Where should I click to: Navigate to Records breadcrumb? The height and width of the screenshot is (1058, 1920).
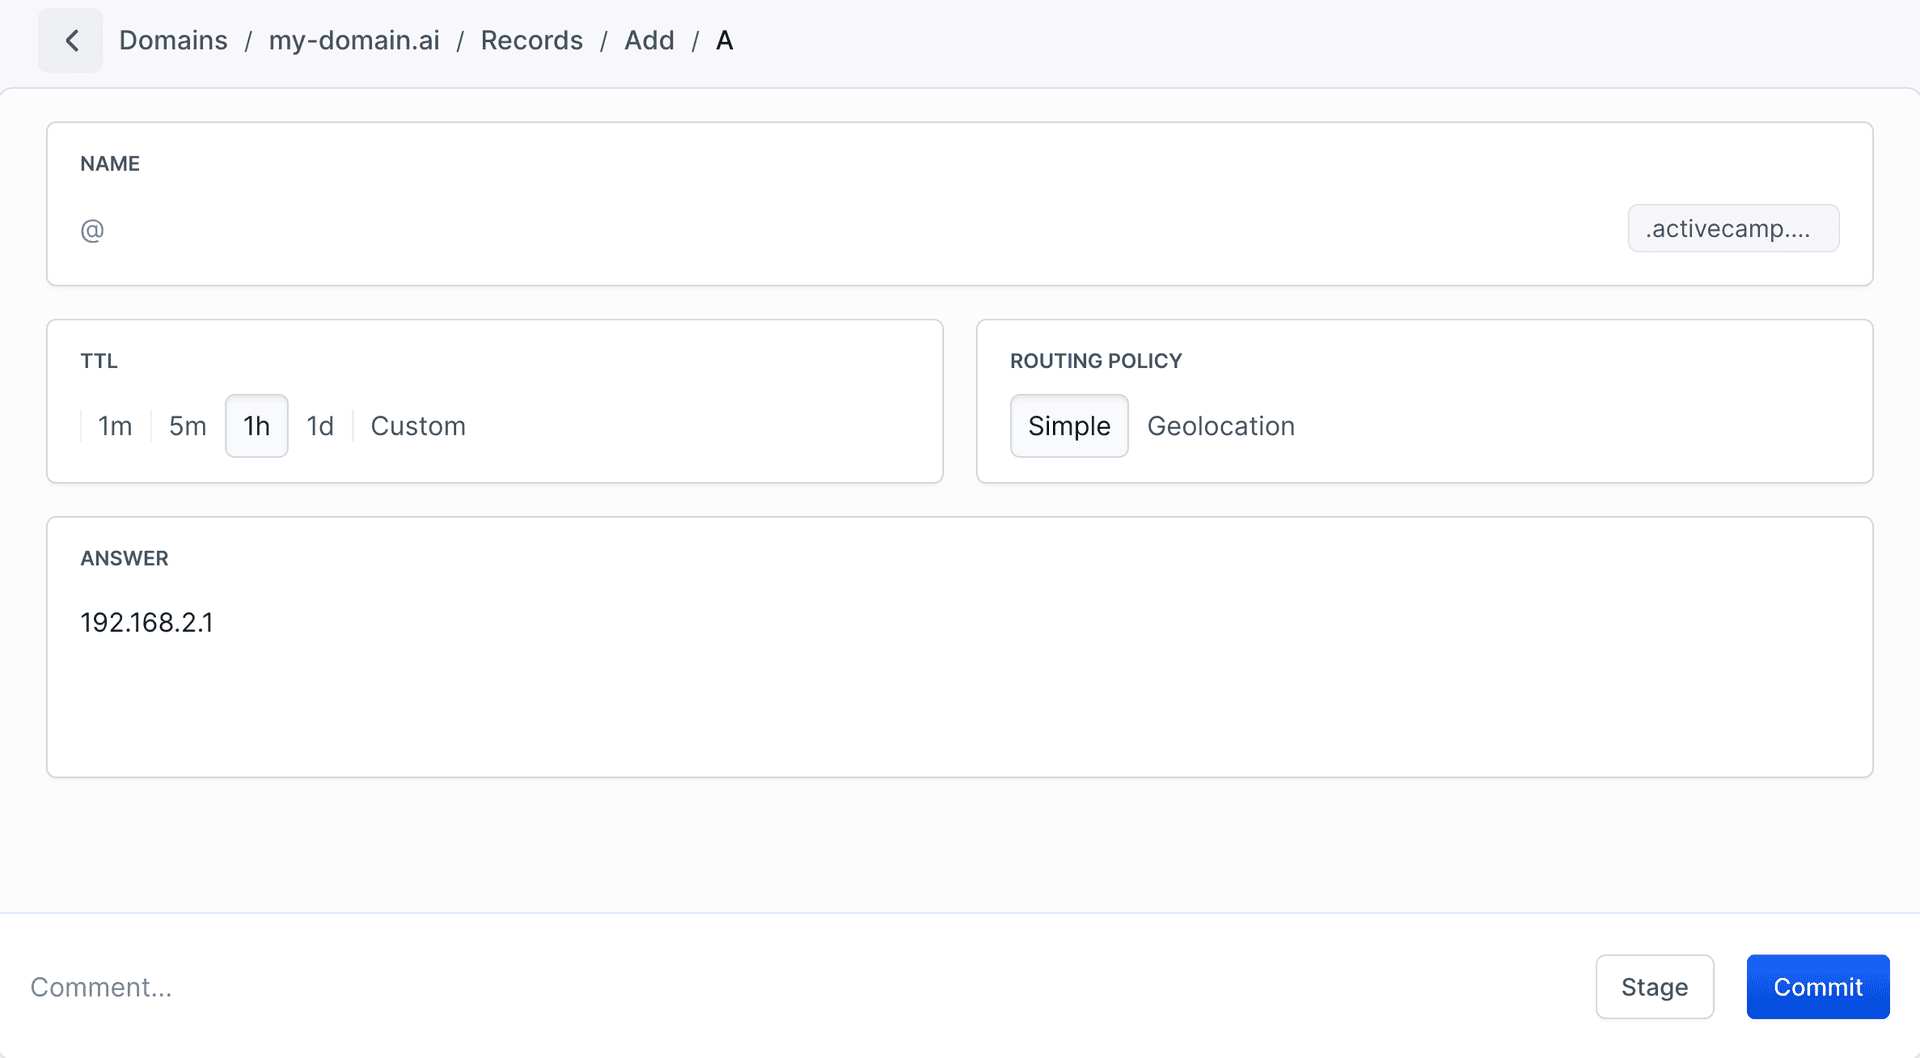click(531, 41)
